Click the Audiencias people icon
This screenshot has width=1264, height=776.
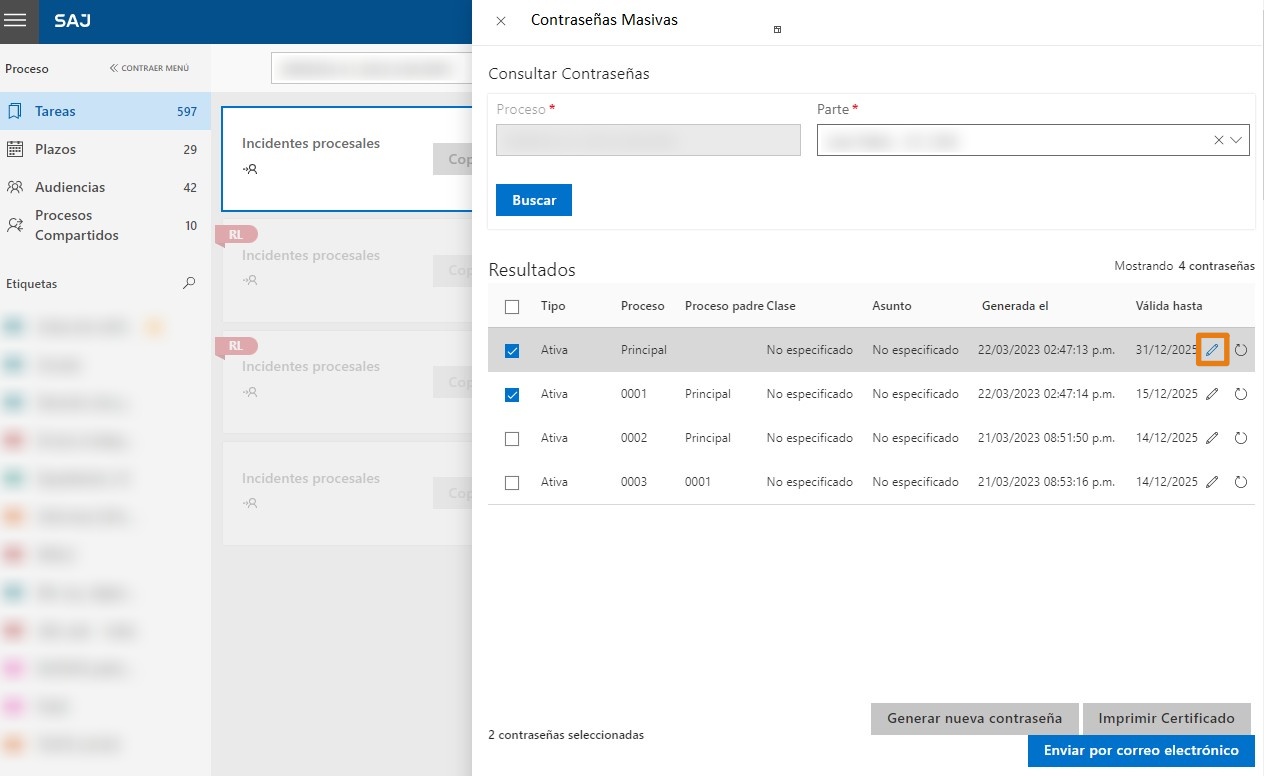[x=15, y=187]
